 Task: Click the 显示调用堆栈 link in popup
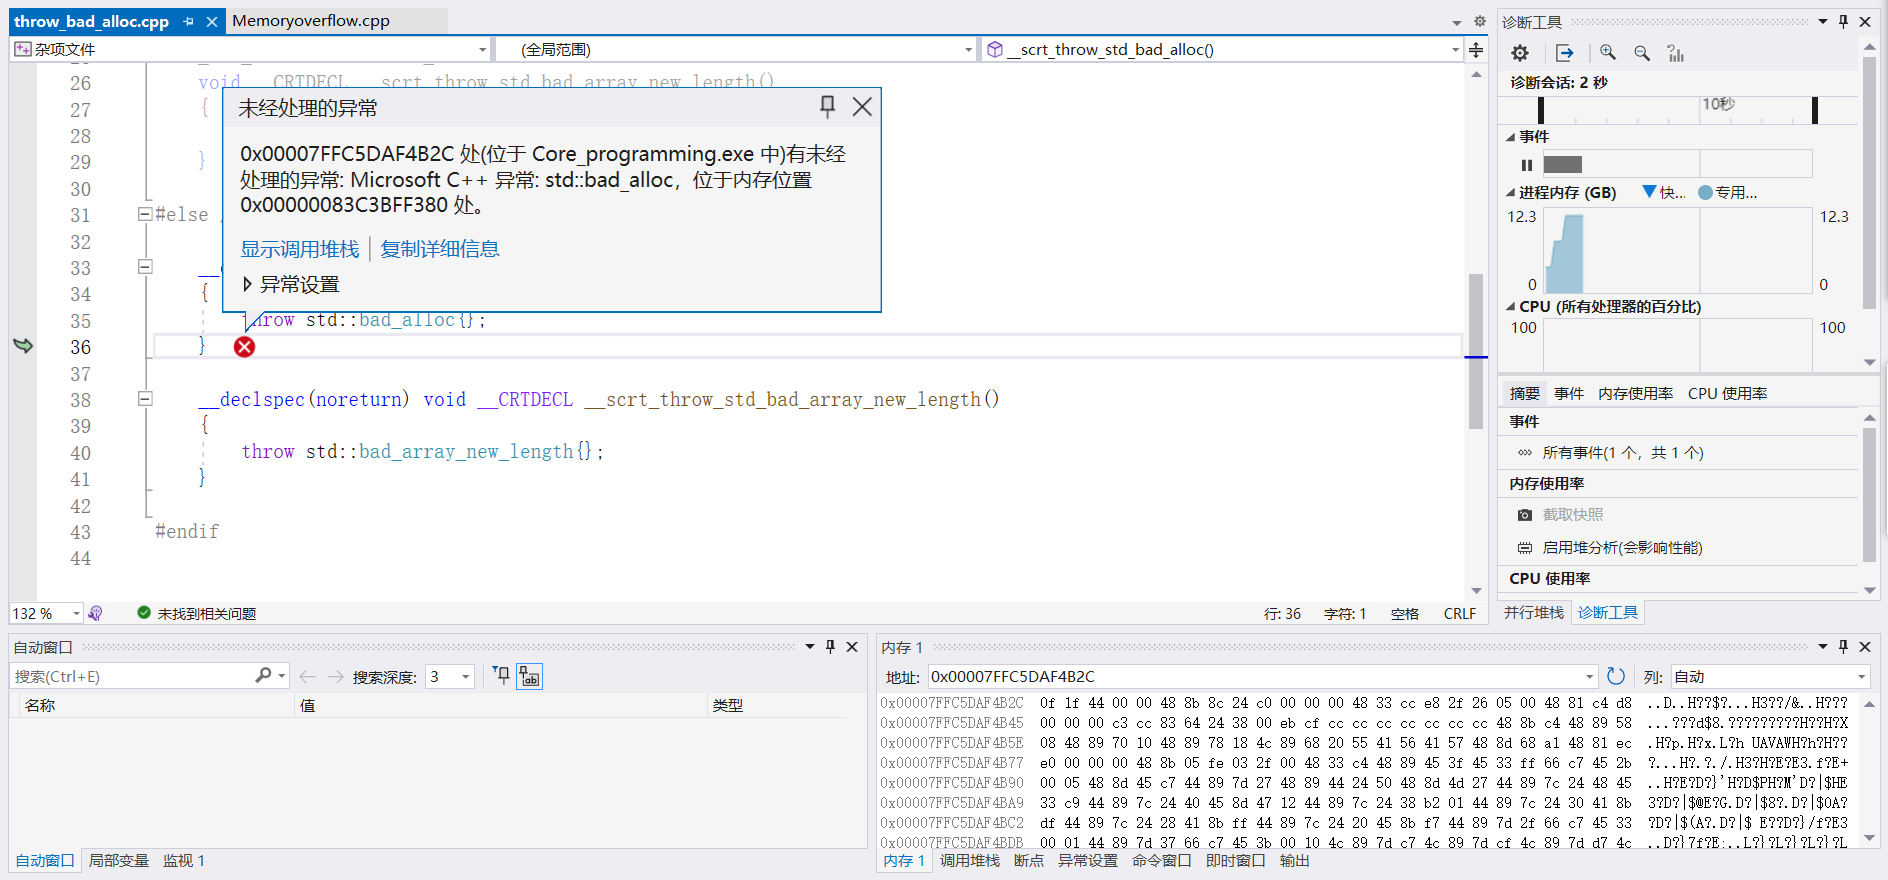point(299,249)
